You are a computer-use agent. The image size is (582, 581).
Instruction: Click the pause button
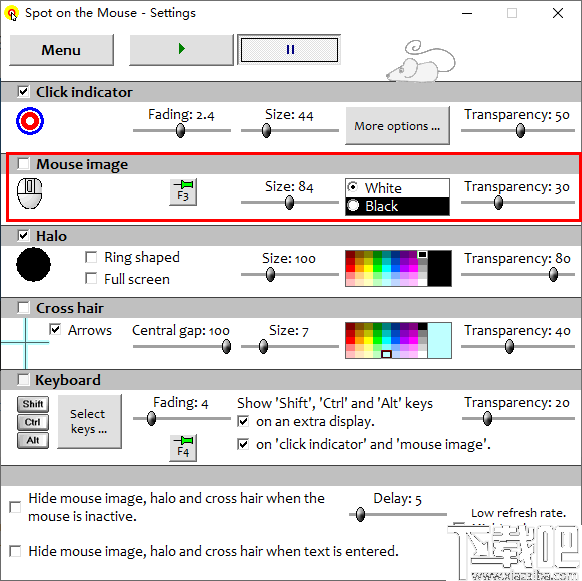pyautogui.click(x=289, y=50)
